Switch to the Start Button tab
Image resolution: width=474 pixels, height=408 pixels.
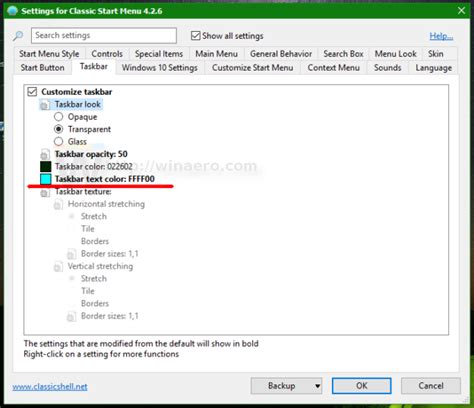(x=42, y=68)
